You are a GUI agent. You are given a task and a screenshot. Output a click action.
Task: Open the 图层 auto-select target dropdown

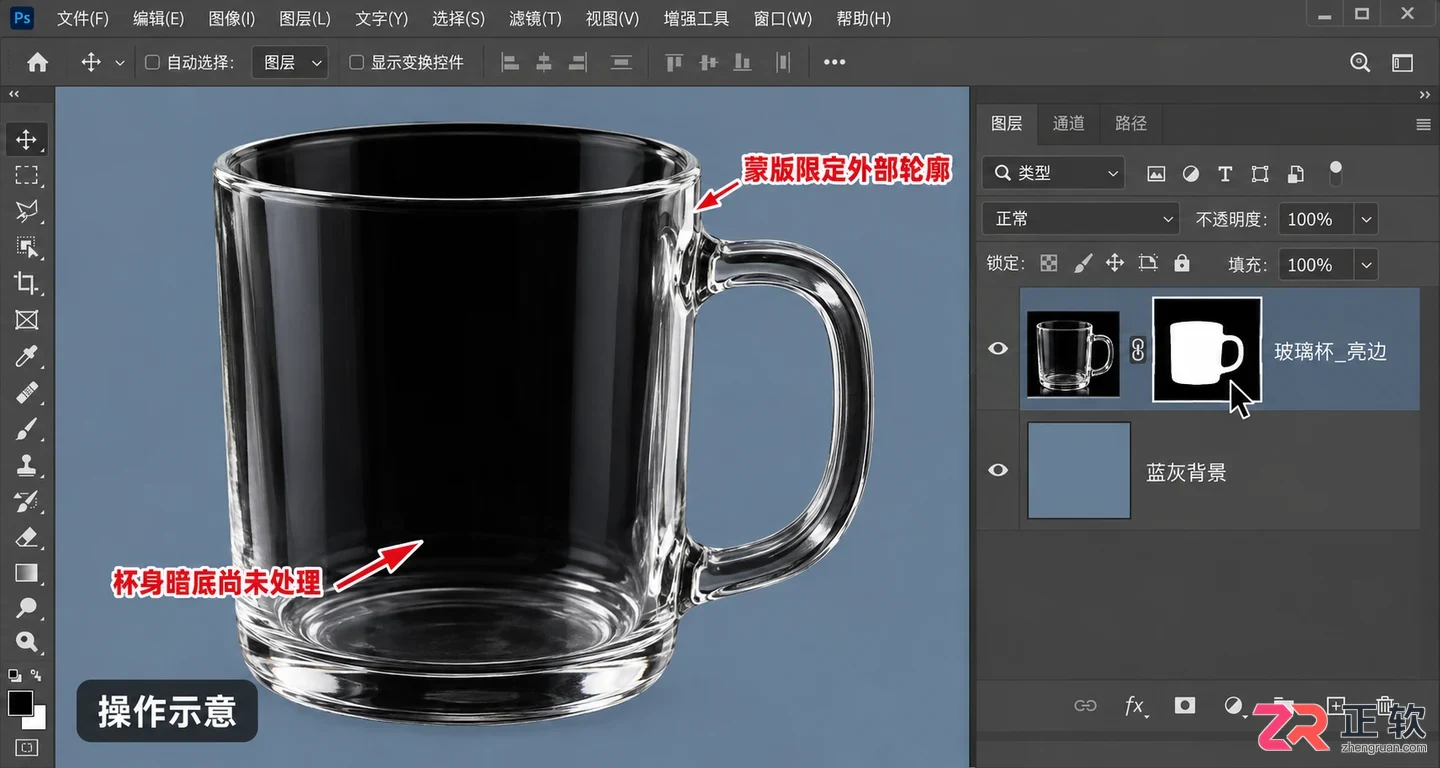pos(290,62)
